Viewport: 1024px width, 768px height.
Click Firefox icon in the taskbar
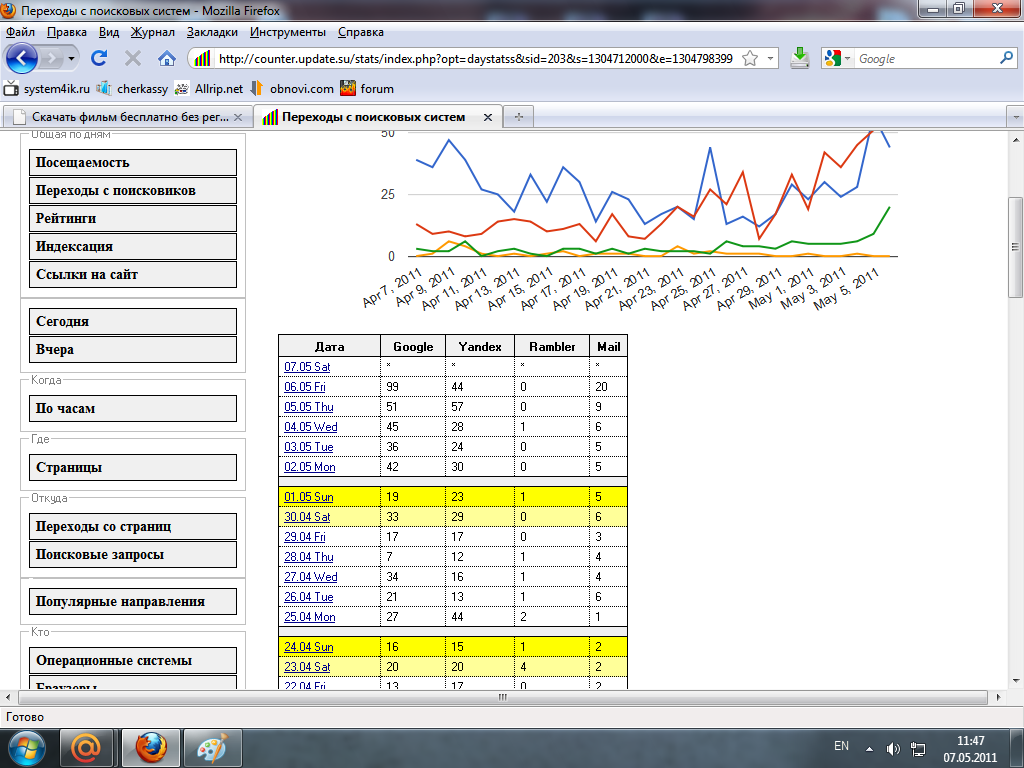(151, 748)
